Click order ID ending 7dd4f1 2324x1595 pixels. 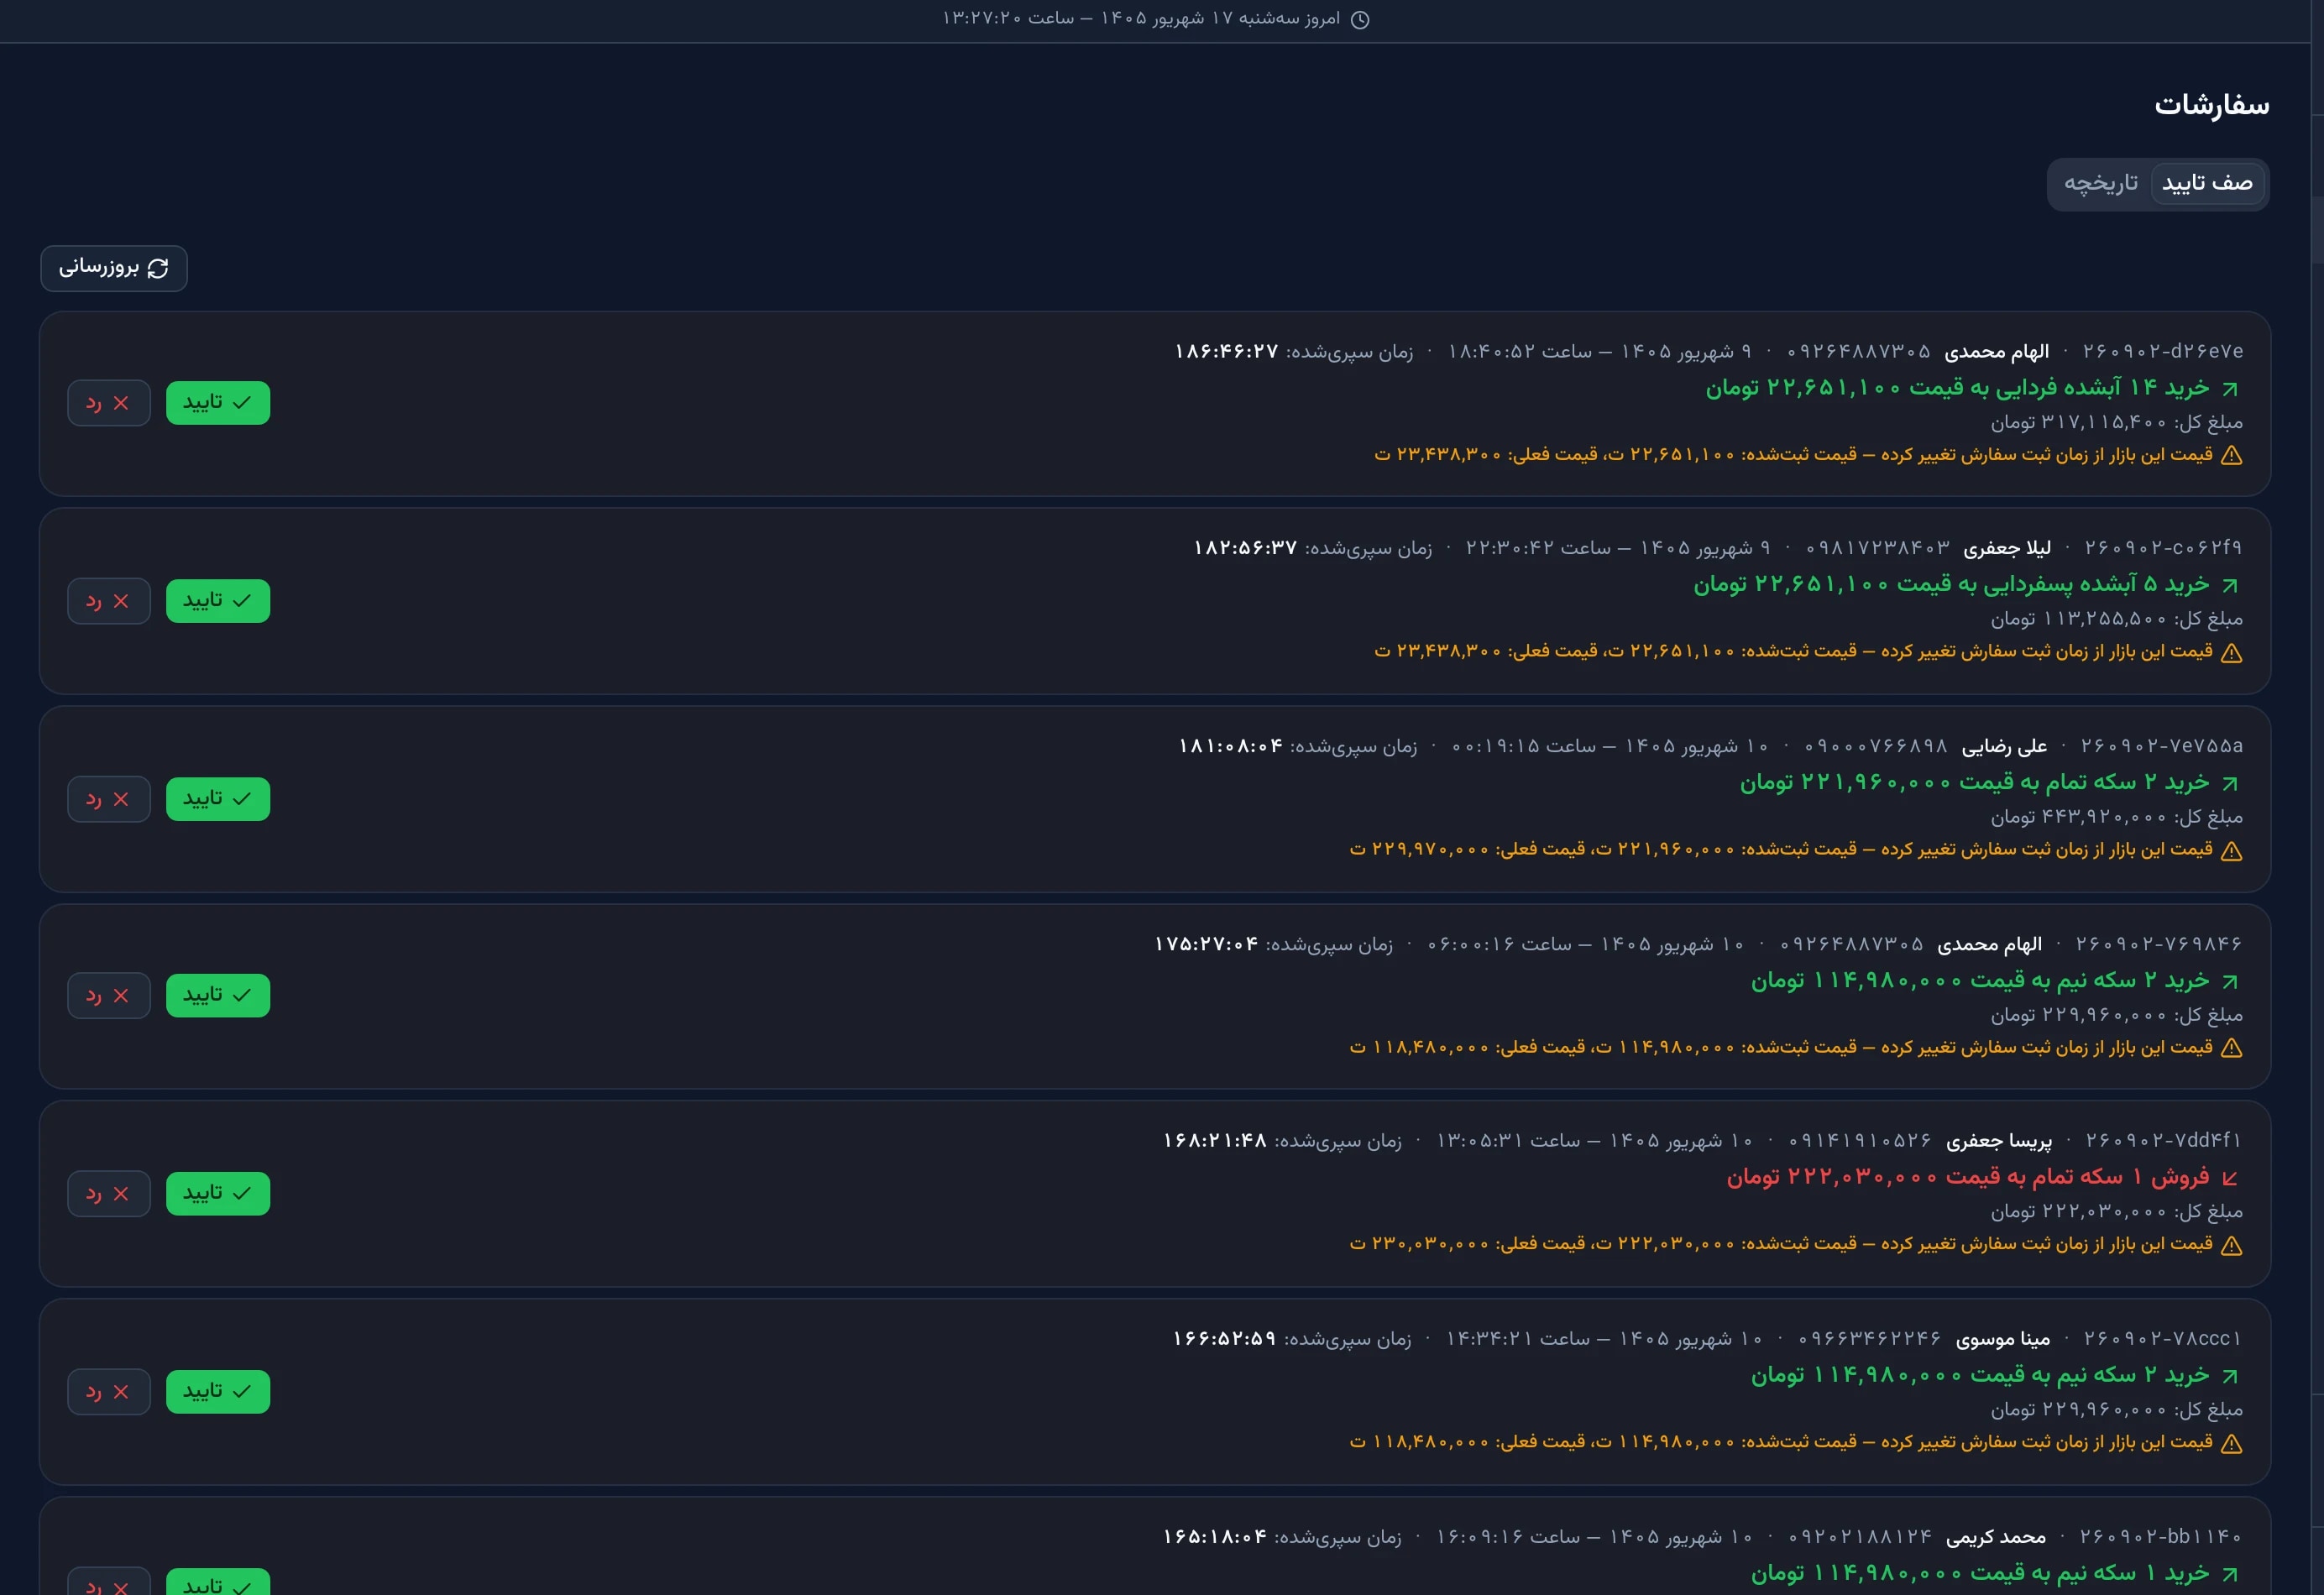[x=2163, y=1141]
